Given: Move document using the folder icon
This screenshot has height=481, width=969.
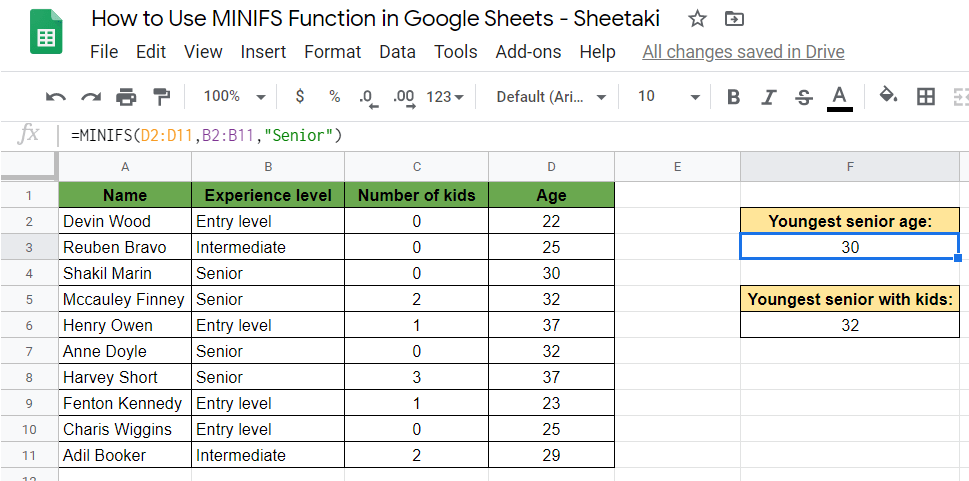Looking at the screenshot, I should tap(734, 19).
